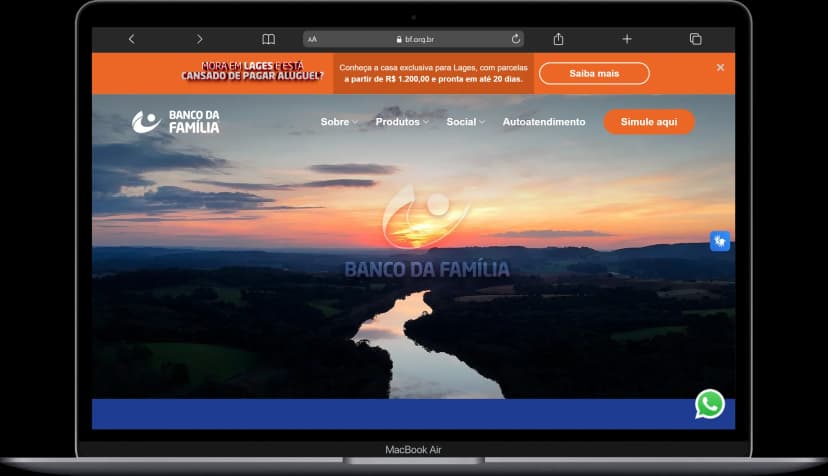Click the AA reader text-size icon
This screenshot has width=828, height=476.
312,39
